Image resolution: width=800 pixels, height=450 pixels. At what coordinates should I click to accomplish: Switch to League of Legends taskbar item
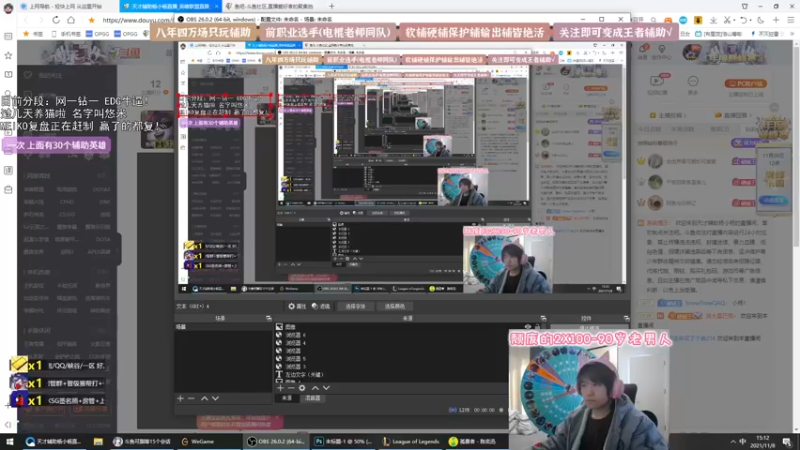(410, 441)
